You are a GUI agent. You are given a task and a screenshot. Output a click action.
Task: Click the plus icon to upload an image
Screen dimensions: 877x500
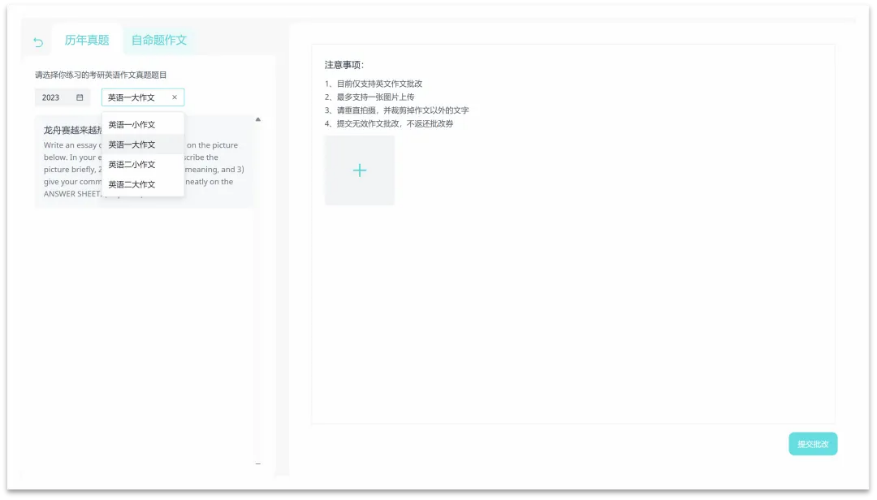(x=359, y=171)
